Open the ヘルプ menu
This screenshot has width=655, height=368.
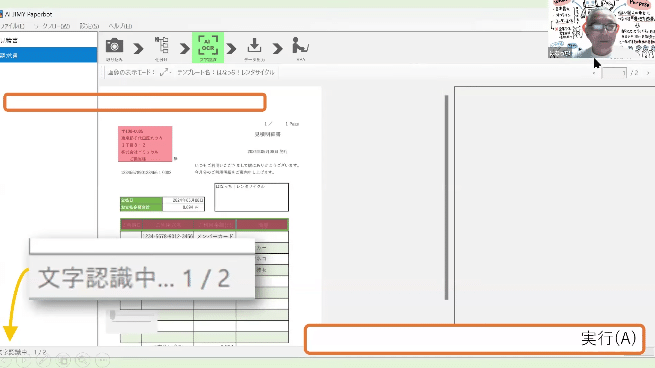pyautogui.click(x=120, y=26)
